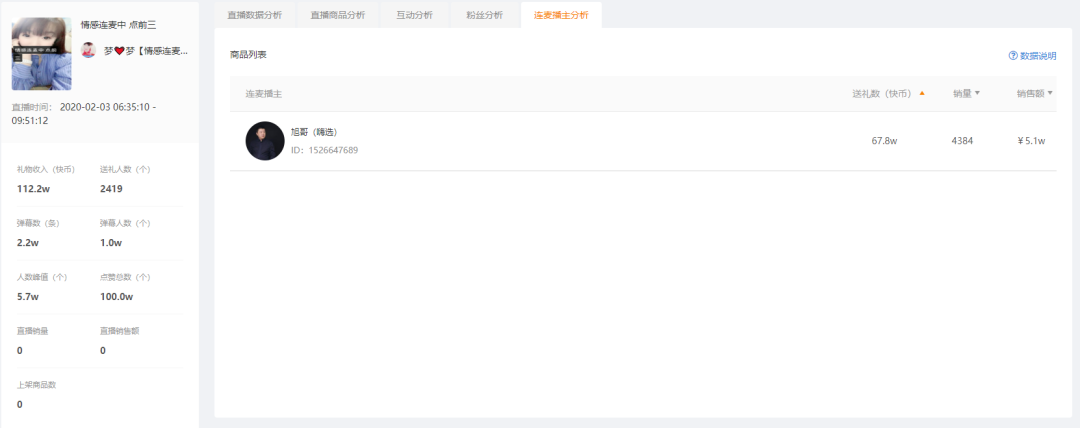Sort by 送礼数（快币）column arrow
Screen dimensions: 1080x428
[x=922, y=93]
